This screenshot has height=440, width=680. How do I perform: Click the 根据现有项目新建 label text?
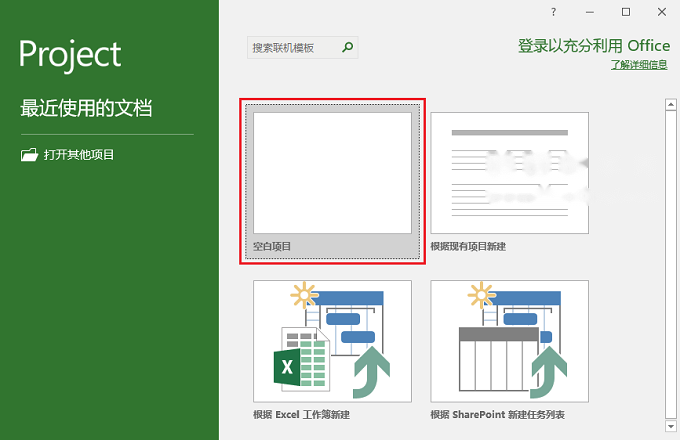[x=468, y=247]
